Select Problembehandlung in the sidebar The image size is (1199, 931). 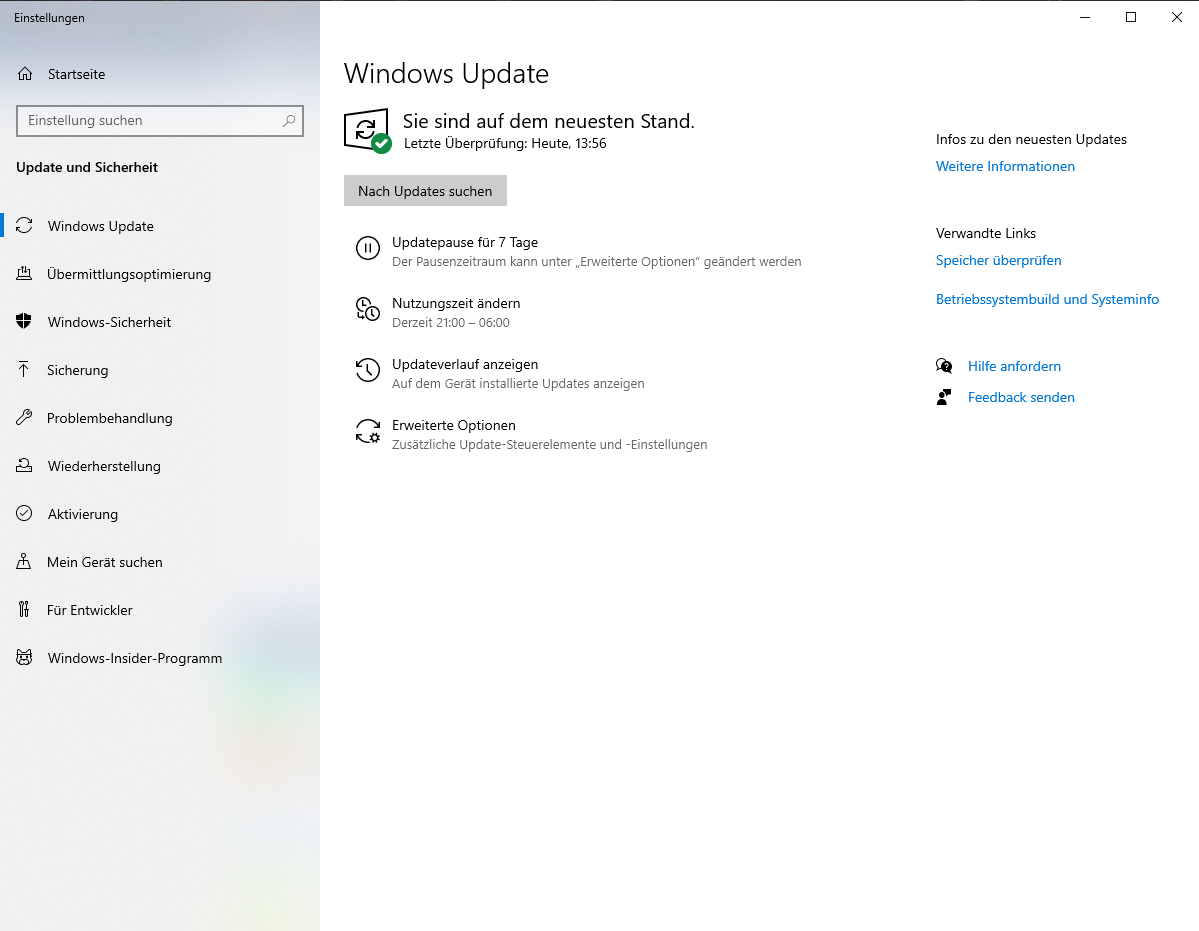click(160, 417)
